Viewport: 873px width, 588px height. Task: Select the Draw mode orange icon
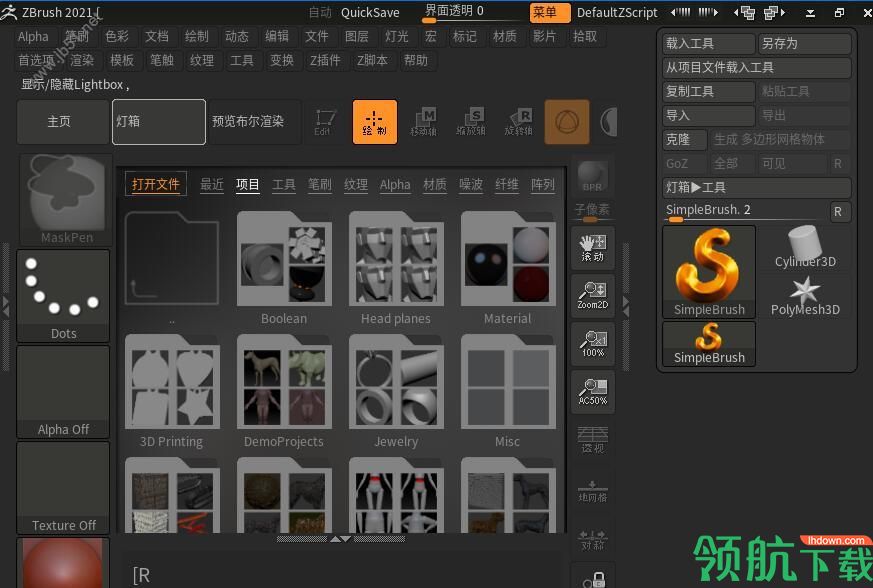pos(375,122)
